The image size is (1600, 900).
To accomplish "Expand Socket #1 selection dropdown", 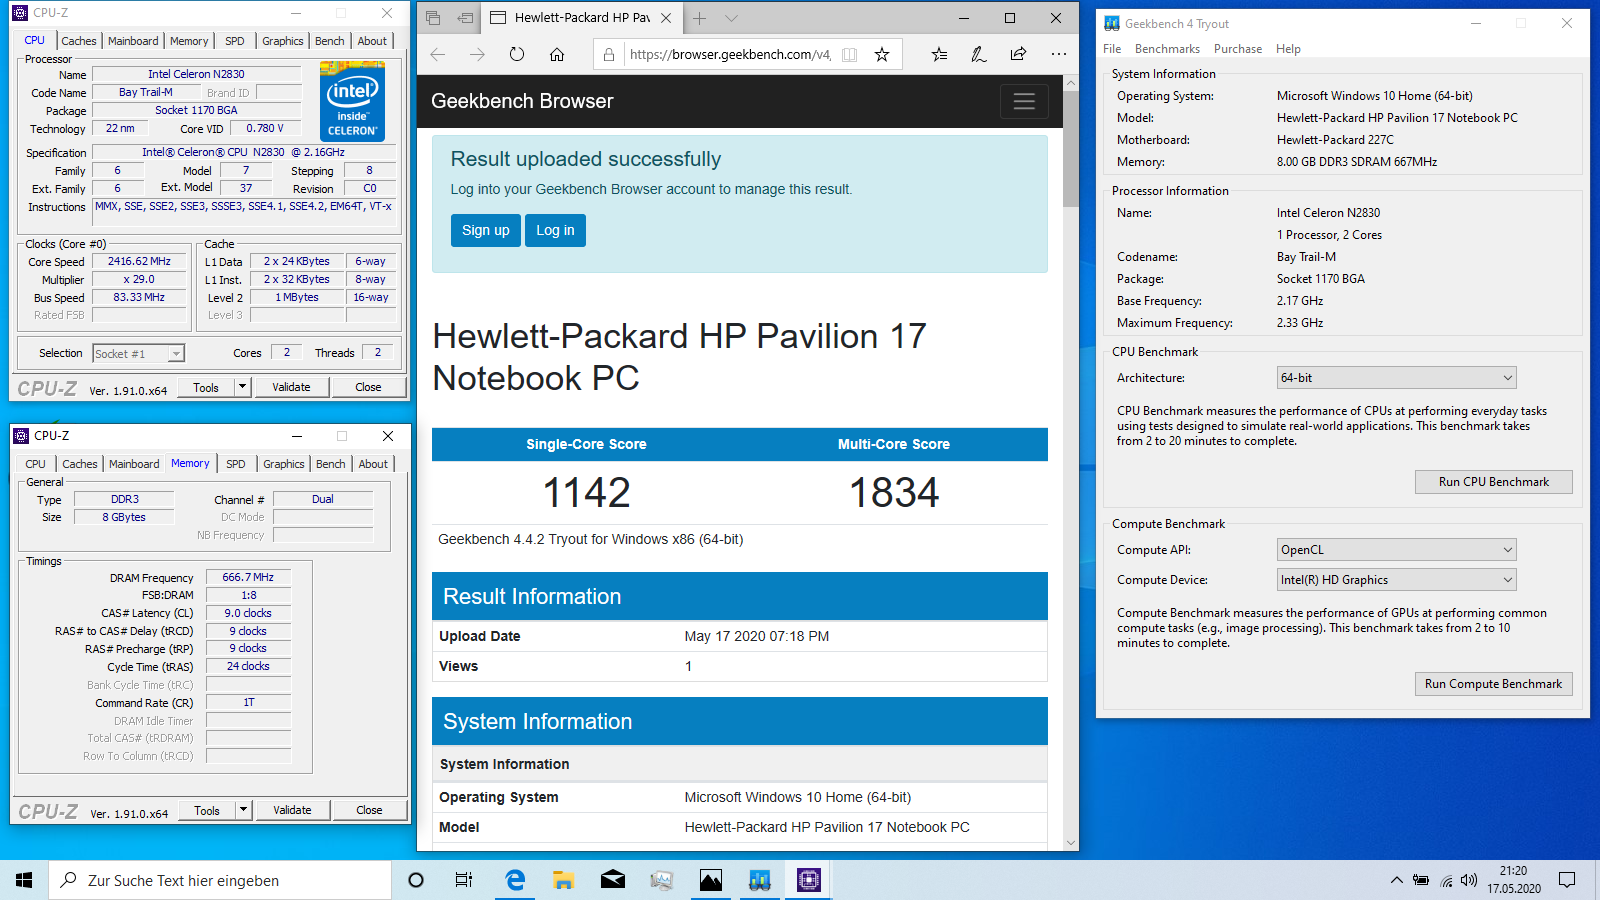I will [x=176, y=353].
